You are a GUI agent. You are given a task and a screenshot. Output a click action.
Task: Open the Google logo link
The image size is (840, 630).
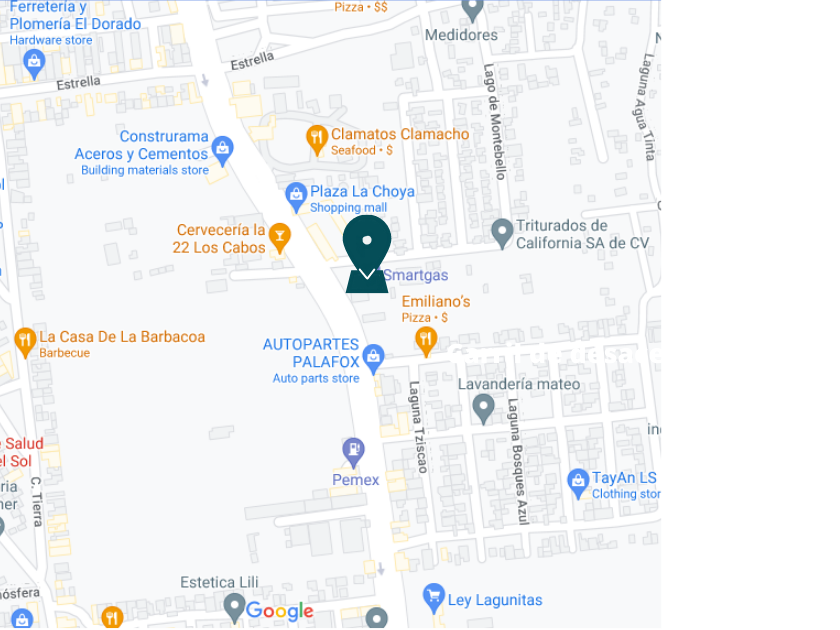tap(280, 611)
